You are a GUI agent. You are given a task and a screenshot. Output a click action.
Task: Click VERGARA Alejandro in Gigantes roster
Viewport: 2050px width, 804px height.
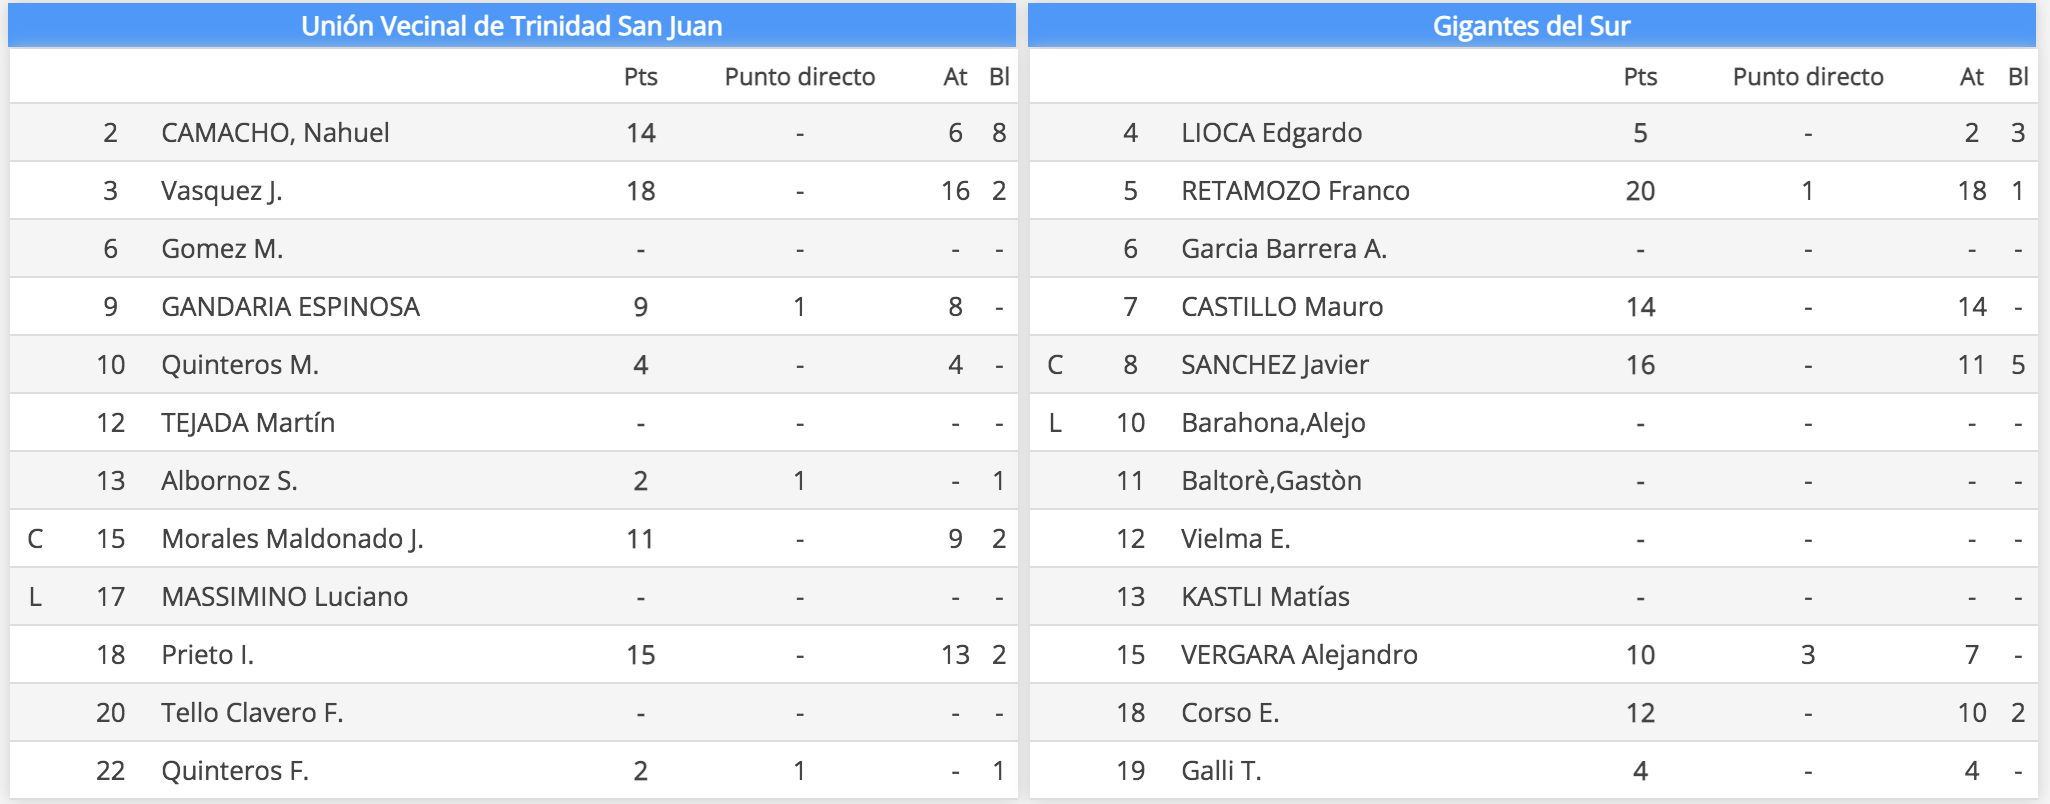[x=1299, y=655]
